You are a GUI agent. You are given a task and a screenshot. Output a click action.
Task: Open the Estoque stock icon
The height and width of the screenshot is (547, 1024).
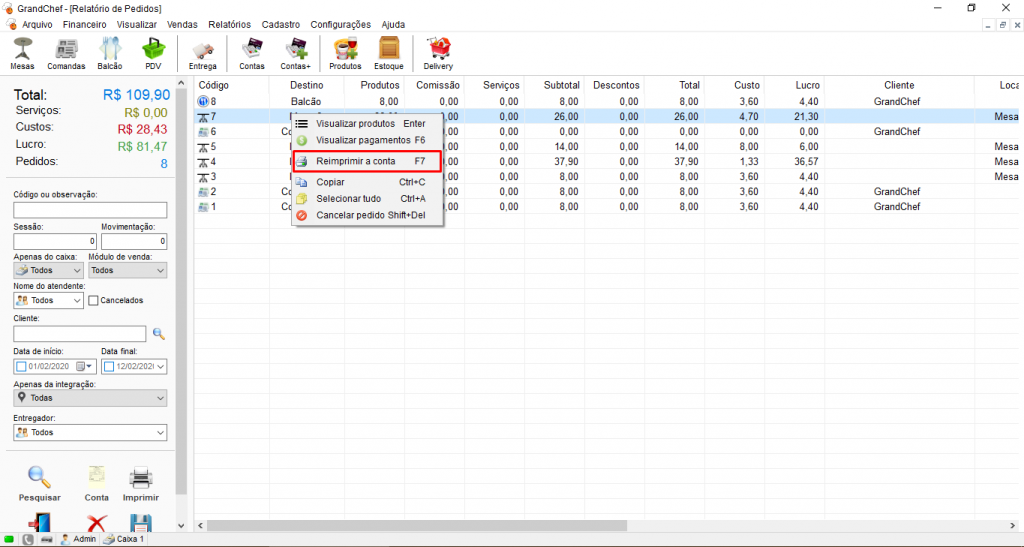tap(389, 52)
